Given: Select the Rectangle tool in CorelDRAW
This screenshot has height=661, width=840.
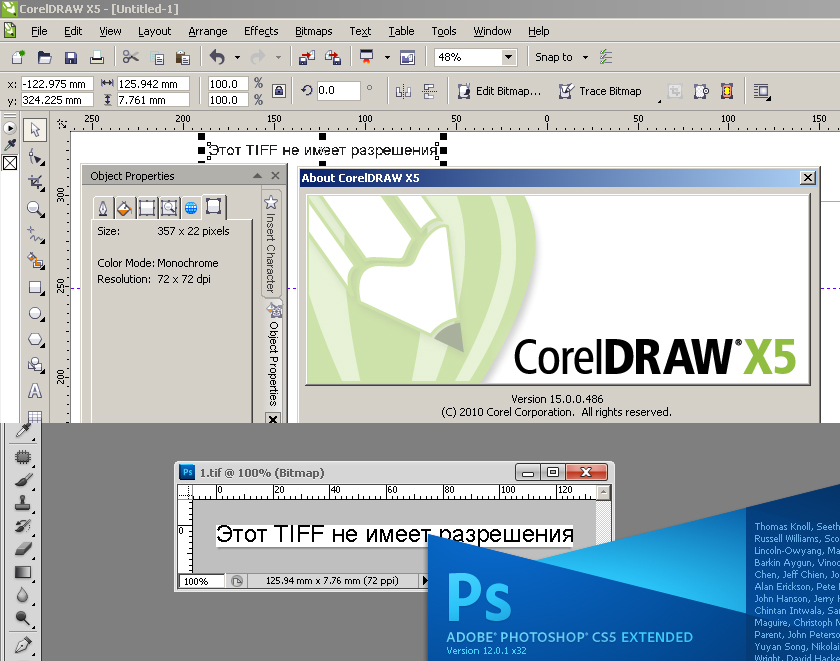Looking at the screenshot, I should pos(36,288).
